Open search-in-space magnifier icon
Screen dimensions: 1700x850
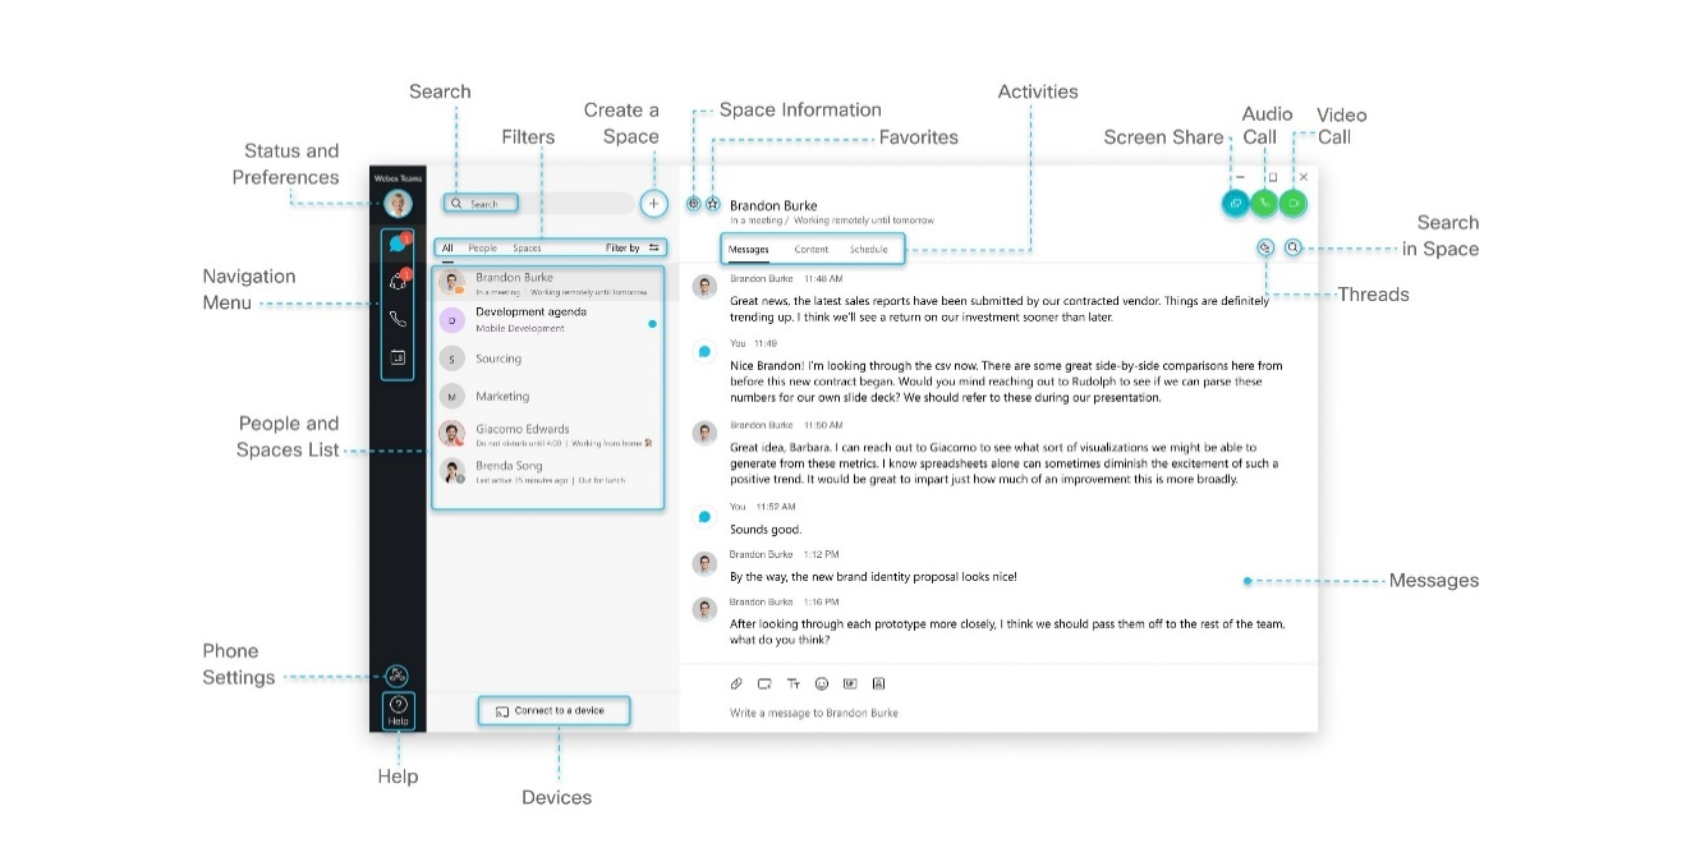click(x=1293, y=247)
